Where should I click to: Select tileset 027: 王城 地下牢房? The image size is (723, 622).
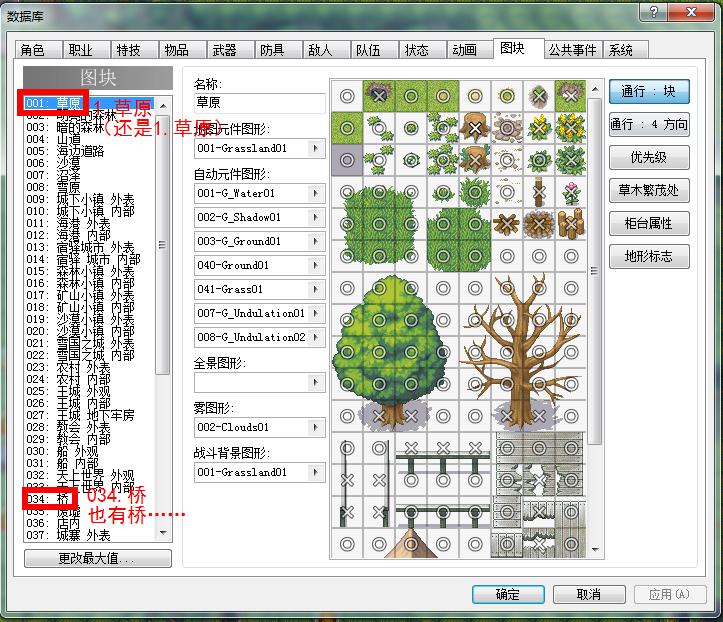pos(89,415)
